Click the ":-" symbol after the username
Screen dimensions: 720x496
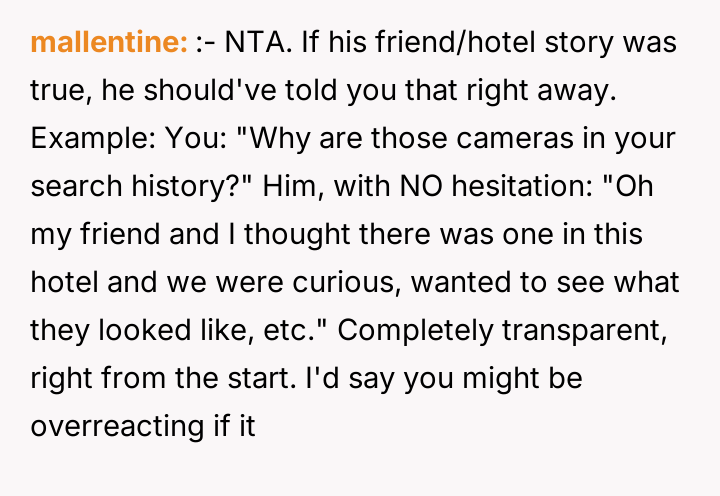(205, 44)
